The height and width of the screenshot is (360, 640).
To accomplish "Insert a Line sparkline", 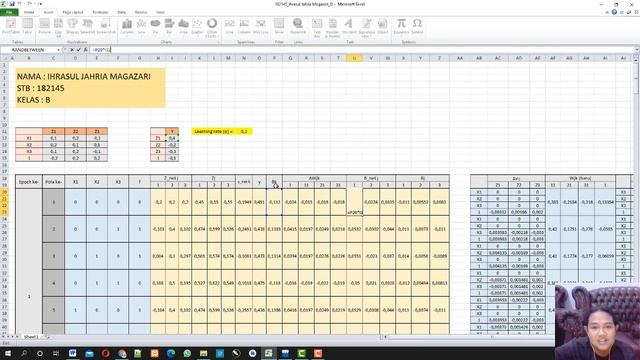I will [229, 26].
